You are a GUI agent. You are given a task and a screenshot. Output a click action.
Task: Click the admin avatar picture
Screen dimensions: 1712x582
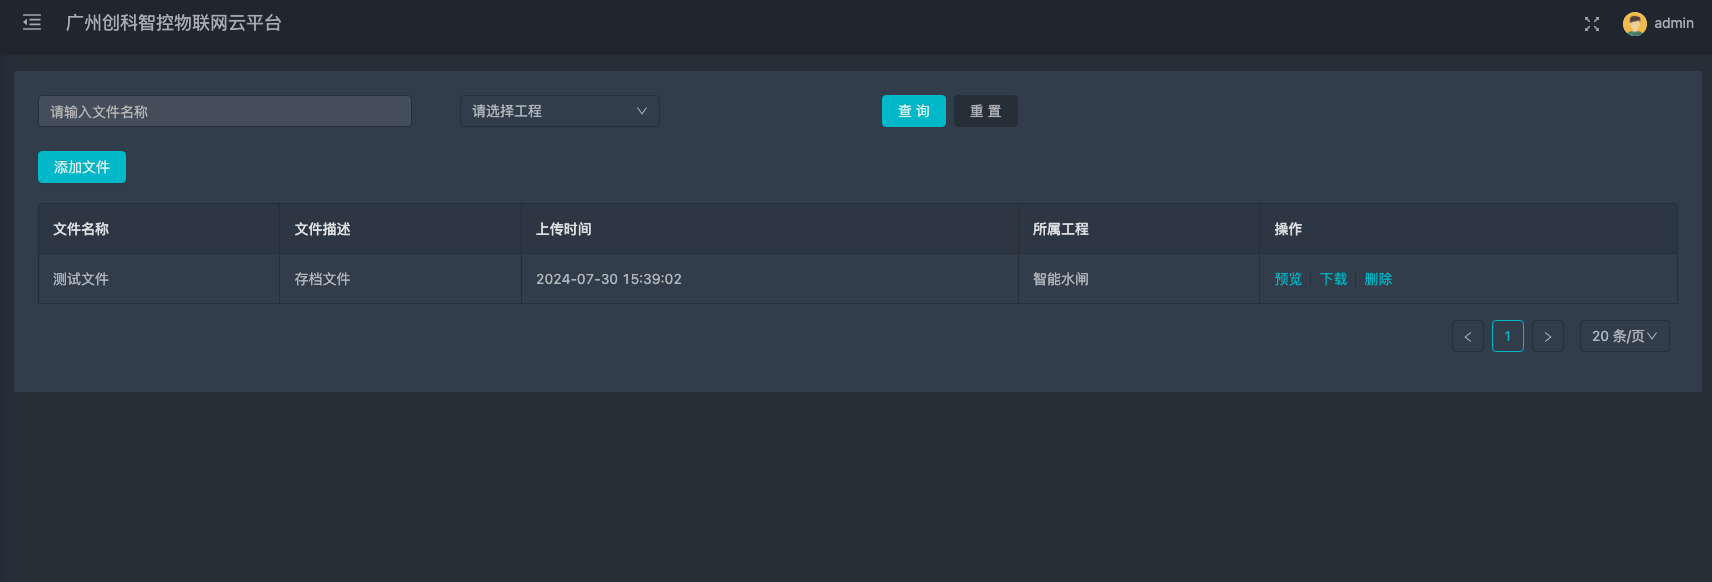1634,24
